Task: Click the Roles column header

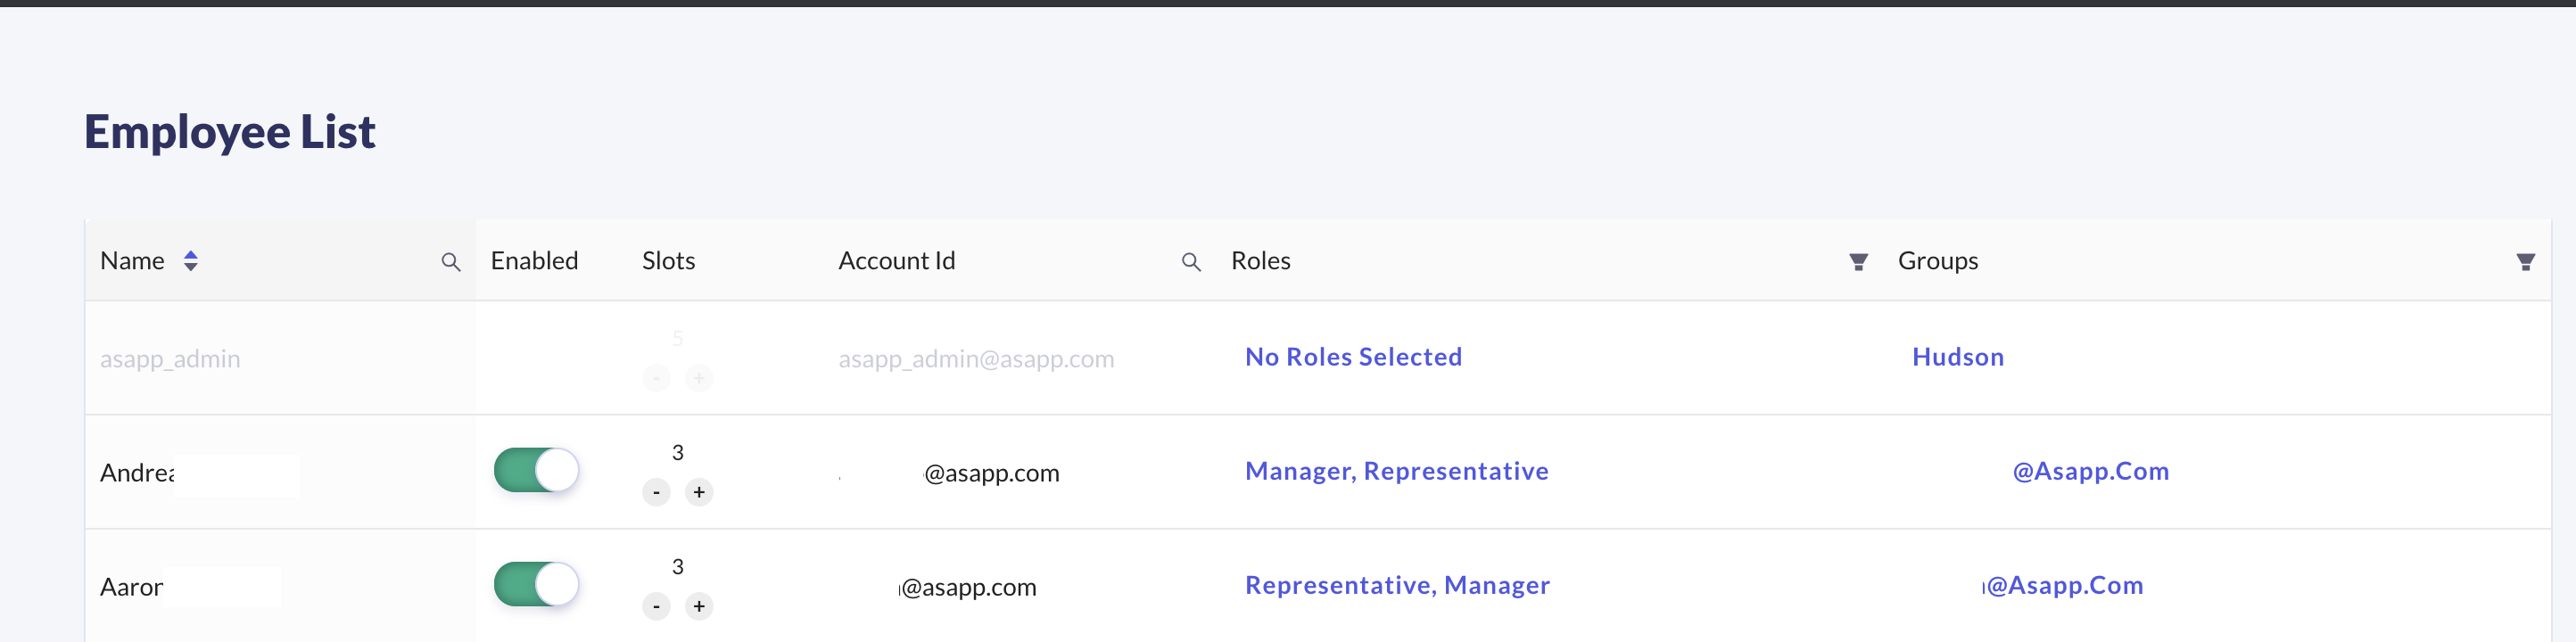Action: pos(1260,261)
